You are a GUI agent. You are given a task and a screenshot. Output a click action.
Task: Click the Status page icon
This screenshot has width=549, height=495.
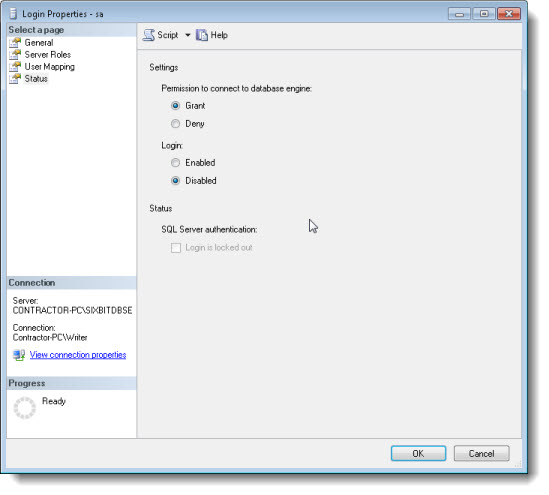coord(15,79)
